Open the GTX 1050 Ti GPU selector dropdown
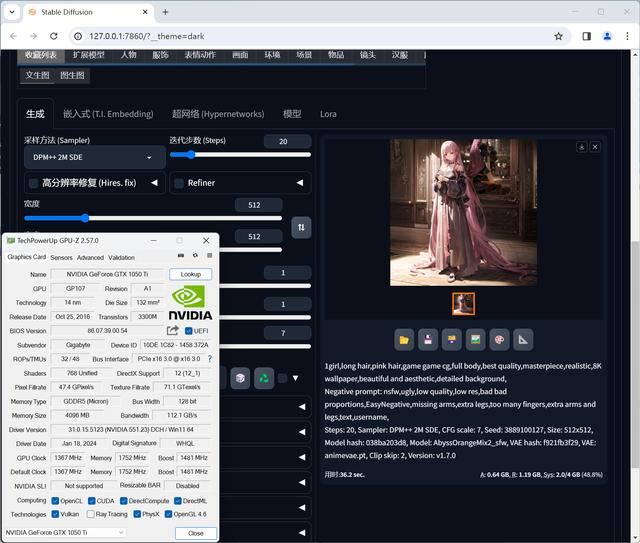 click(64, 532)
